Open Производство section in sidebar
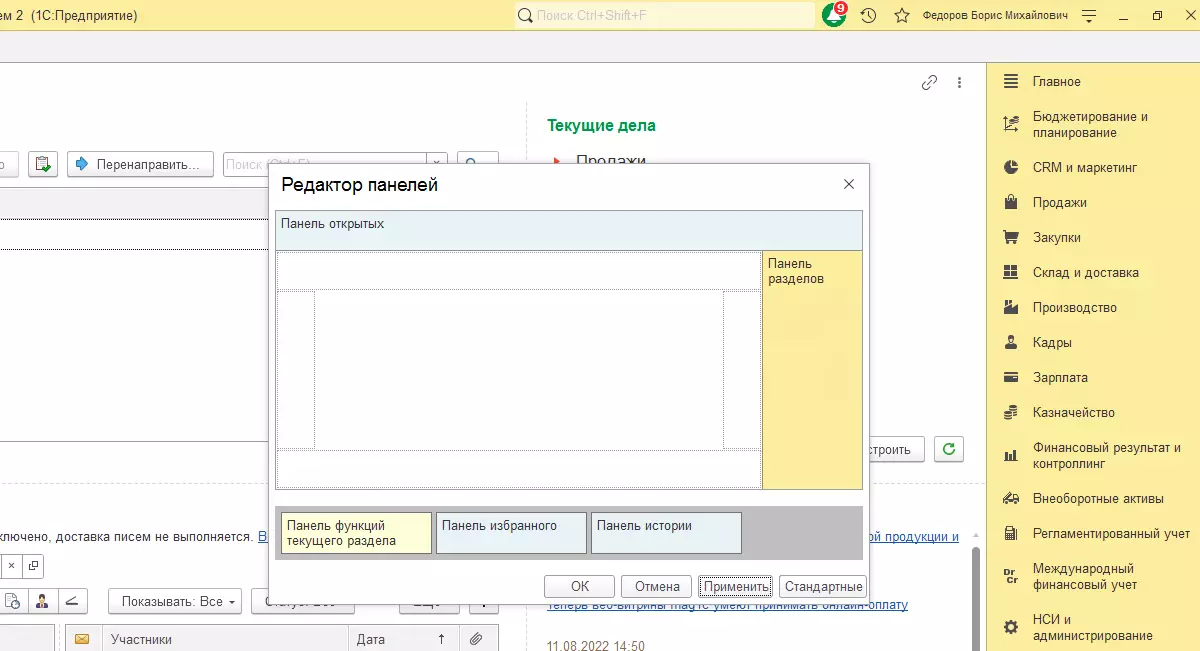The width and height of the screenshot is (1200, 651). coord(1075,307)
